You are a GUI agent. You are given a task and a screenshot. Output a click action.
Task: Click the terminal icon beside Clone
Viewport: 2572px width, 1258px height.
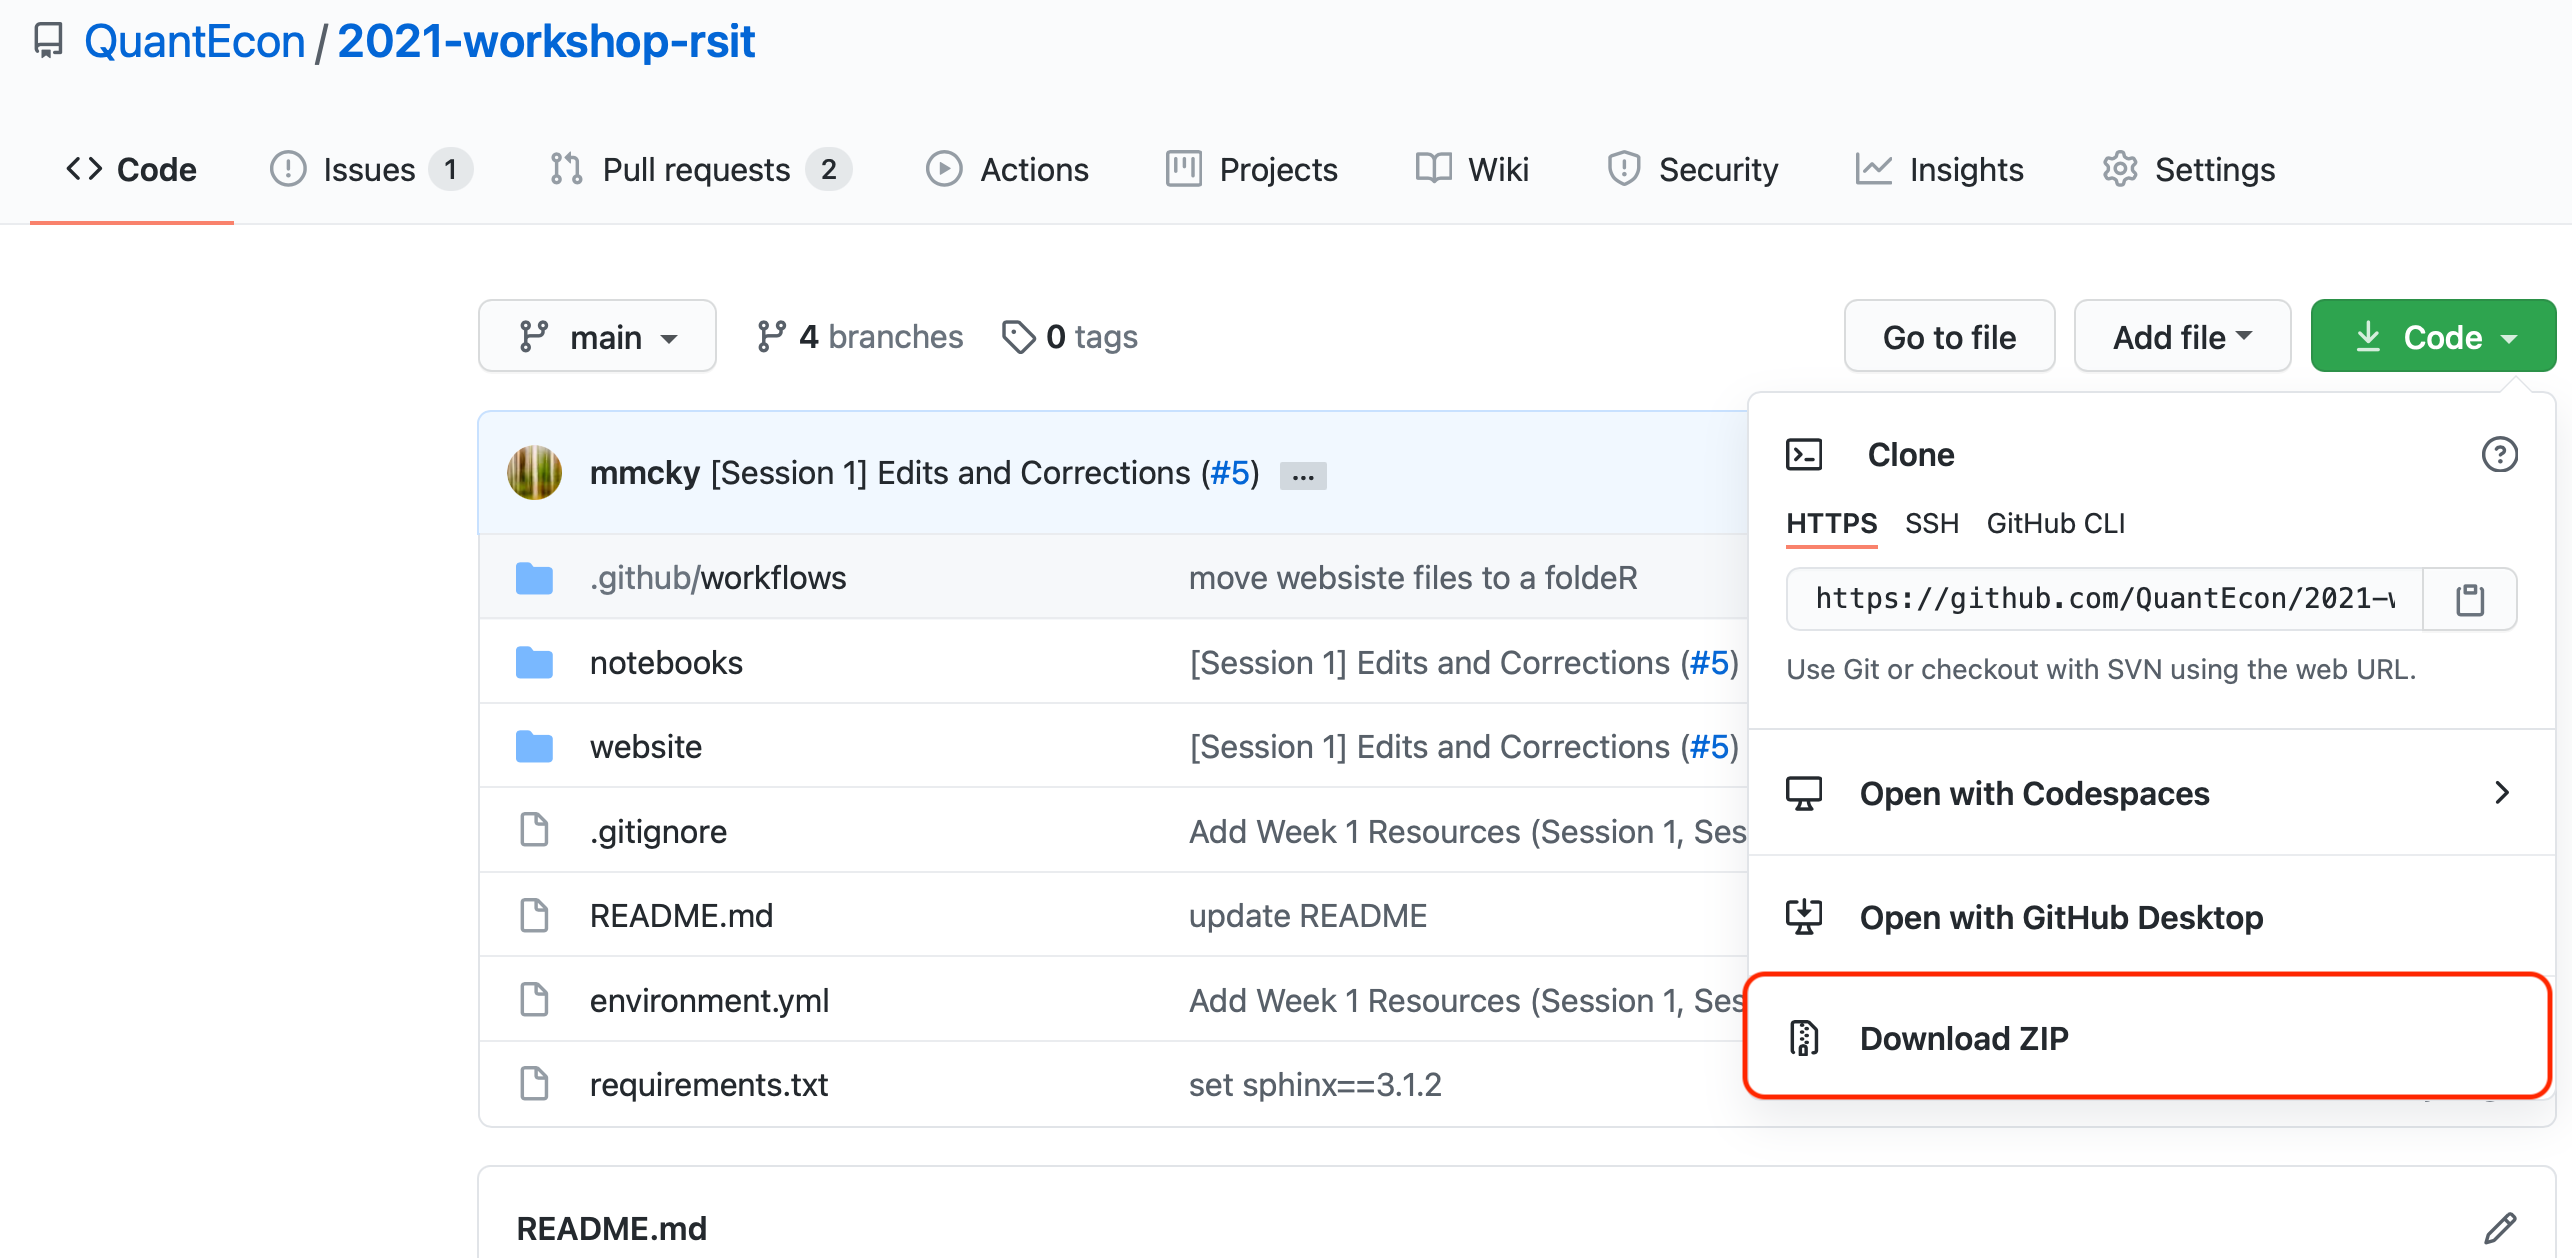(1804, 455)
